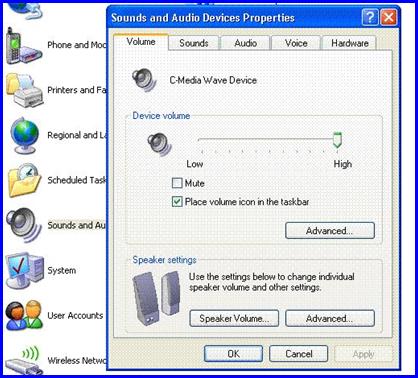Open Wireless Network adapter icon

(x=24, y=361)
